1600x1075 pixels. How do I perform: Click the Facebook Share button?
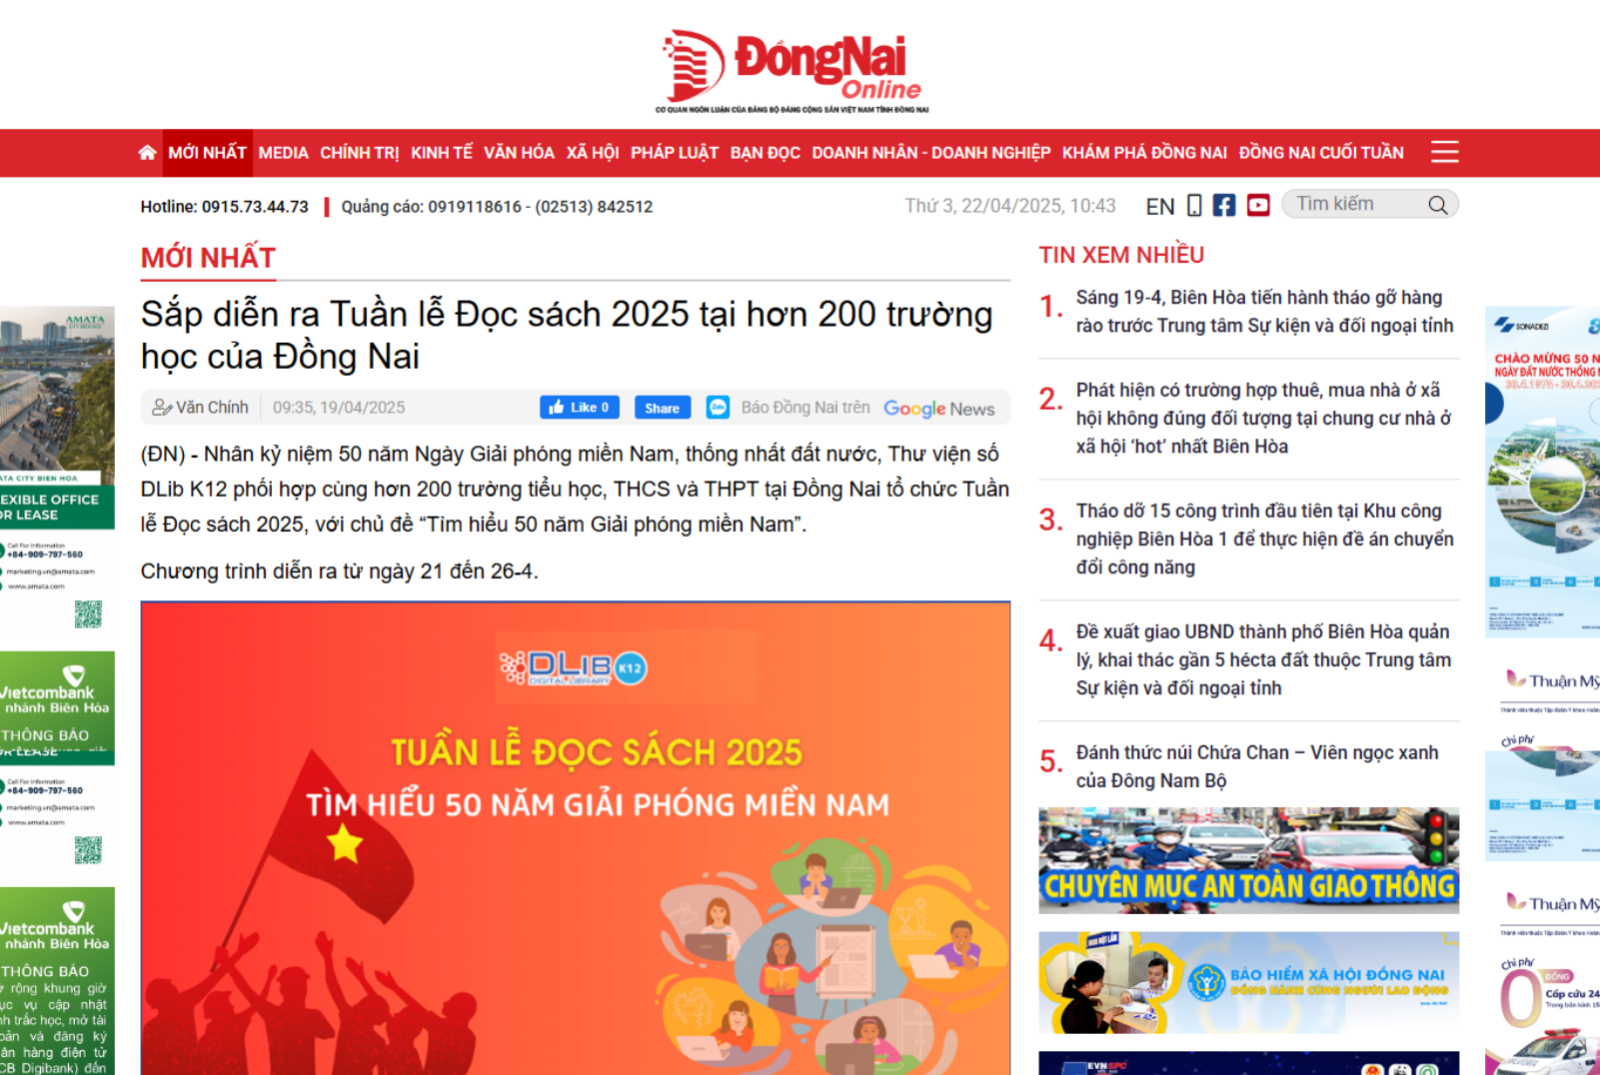point(662,408)
